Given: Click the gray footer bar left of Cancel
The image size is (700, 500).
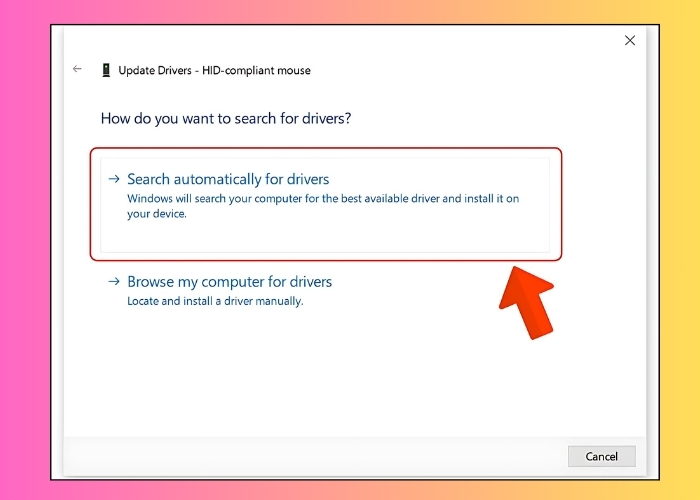Looking at the screenshot, I should tap(300, 456).
